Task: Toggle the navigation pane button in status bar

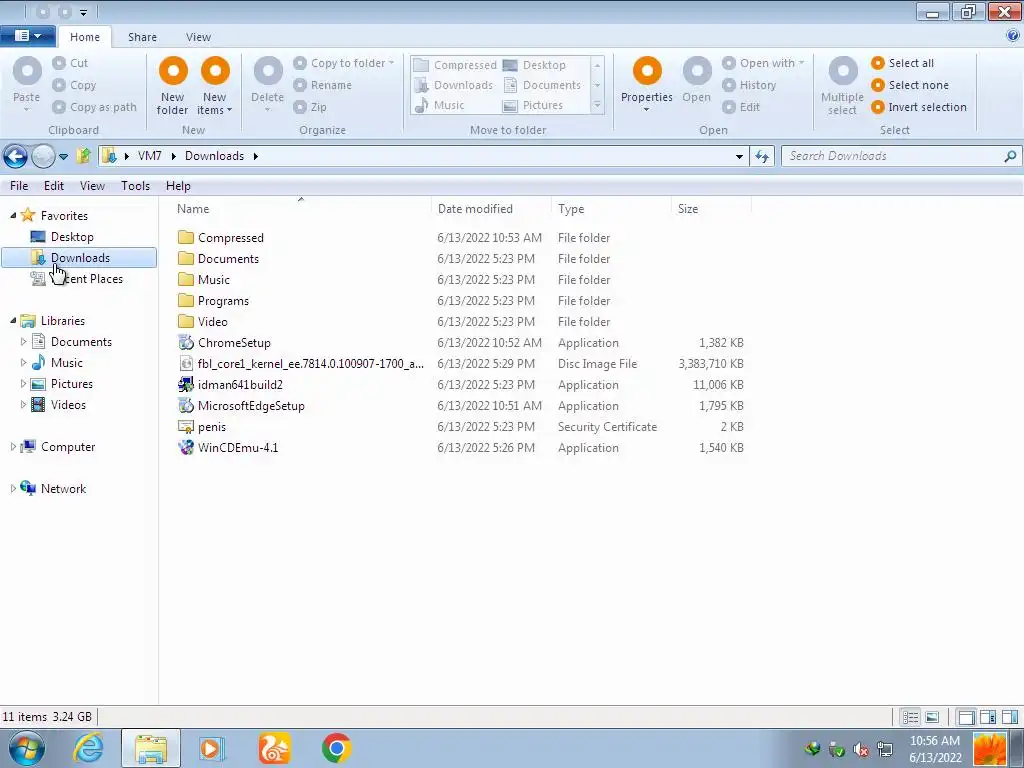Action: [x=966, y=718]
